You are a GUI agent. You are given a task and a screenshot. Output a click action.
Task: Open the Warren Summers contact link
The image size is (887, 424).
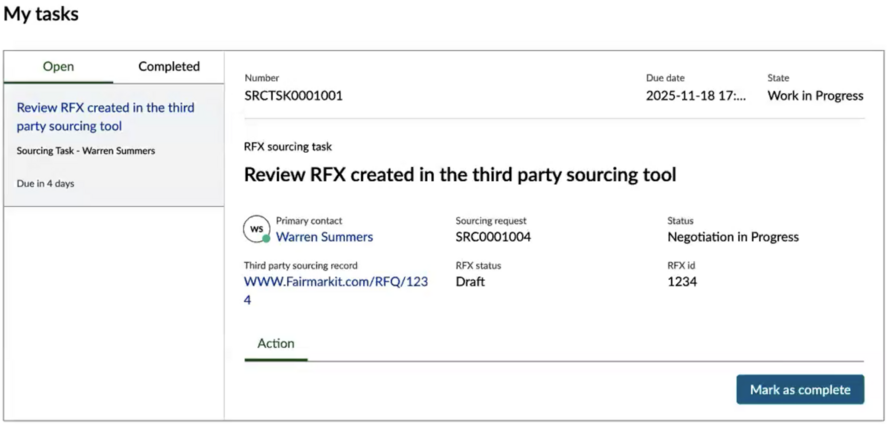click(324, 237)
